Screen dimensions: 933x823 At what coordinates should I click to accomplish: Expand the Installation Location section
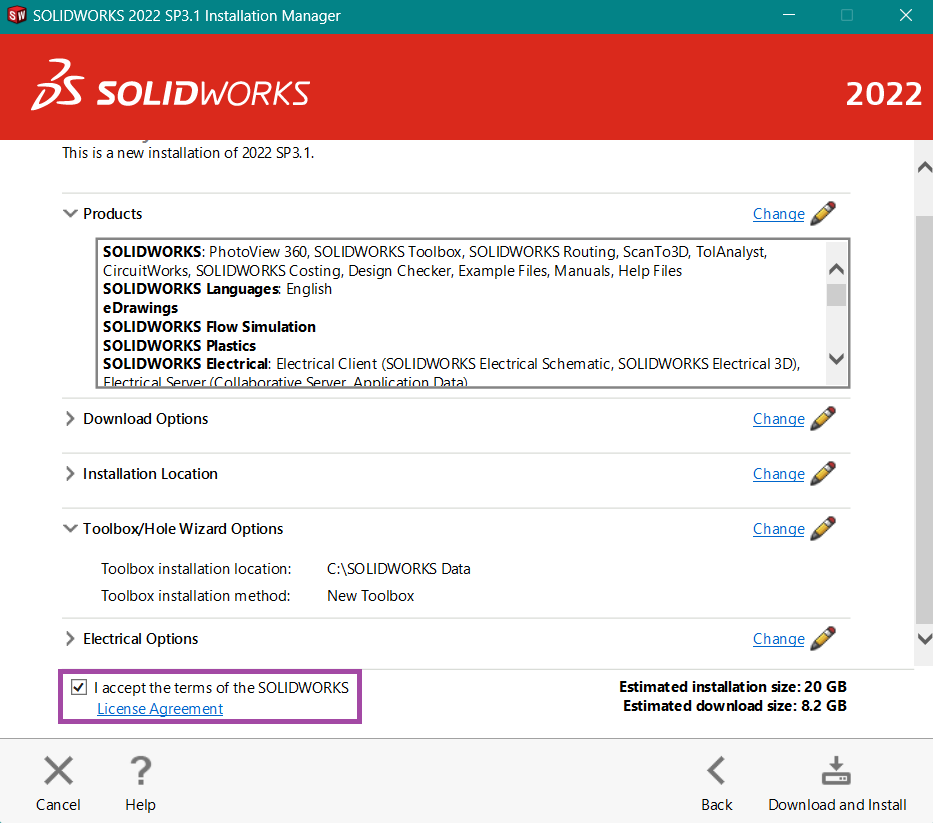click(x=70, y=474)
